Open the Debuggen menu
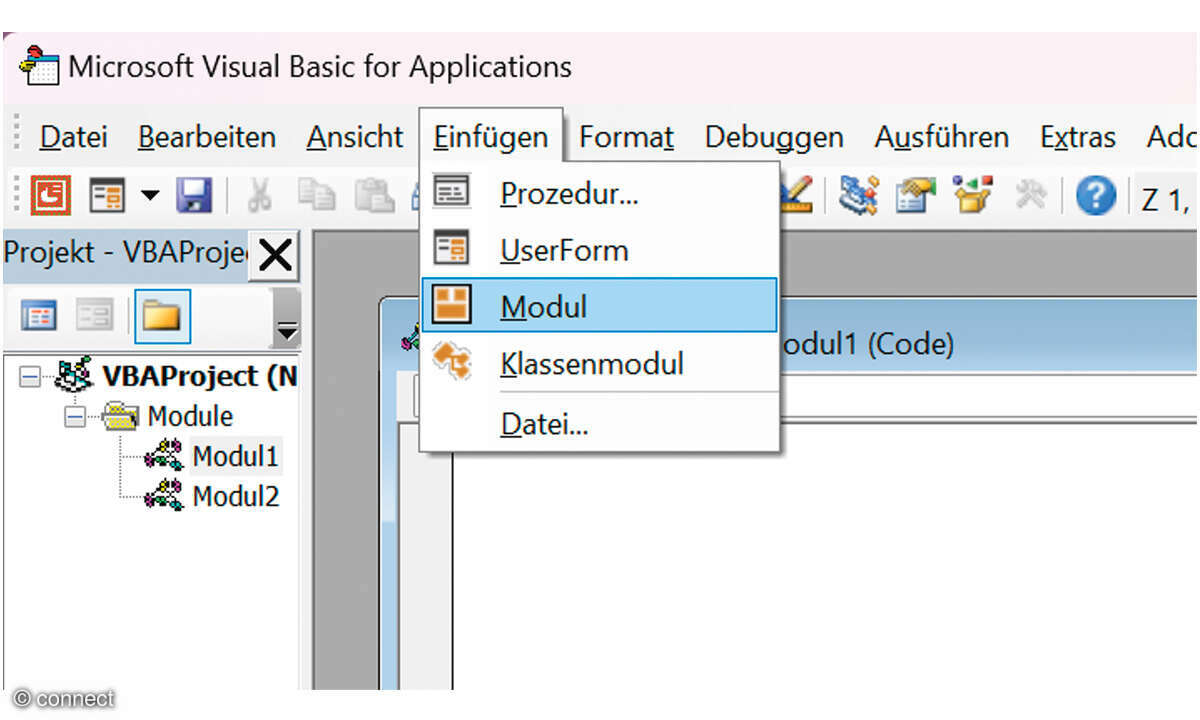Image resolution: width=1200 pixels, height=720 pixels. [x=774, y=137]
